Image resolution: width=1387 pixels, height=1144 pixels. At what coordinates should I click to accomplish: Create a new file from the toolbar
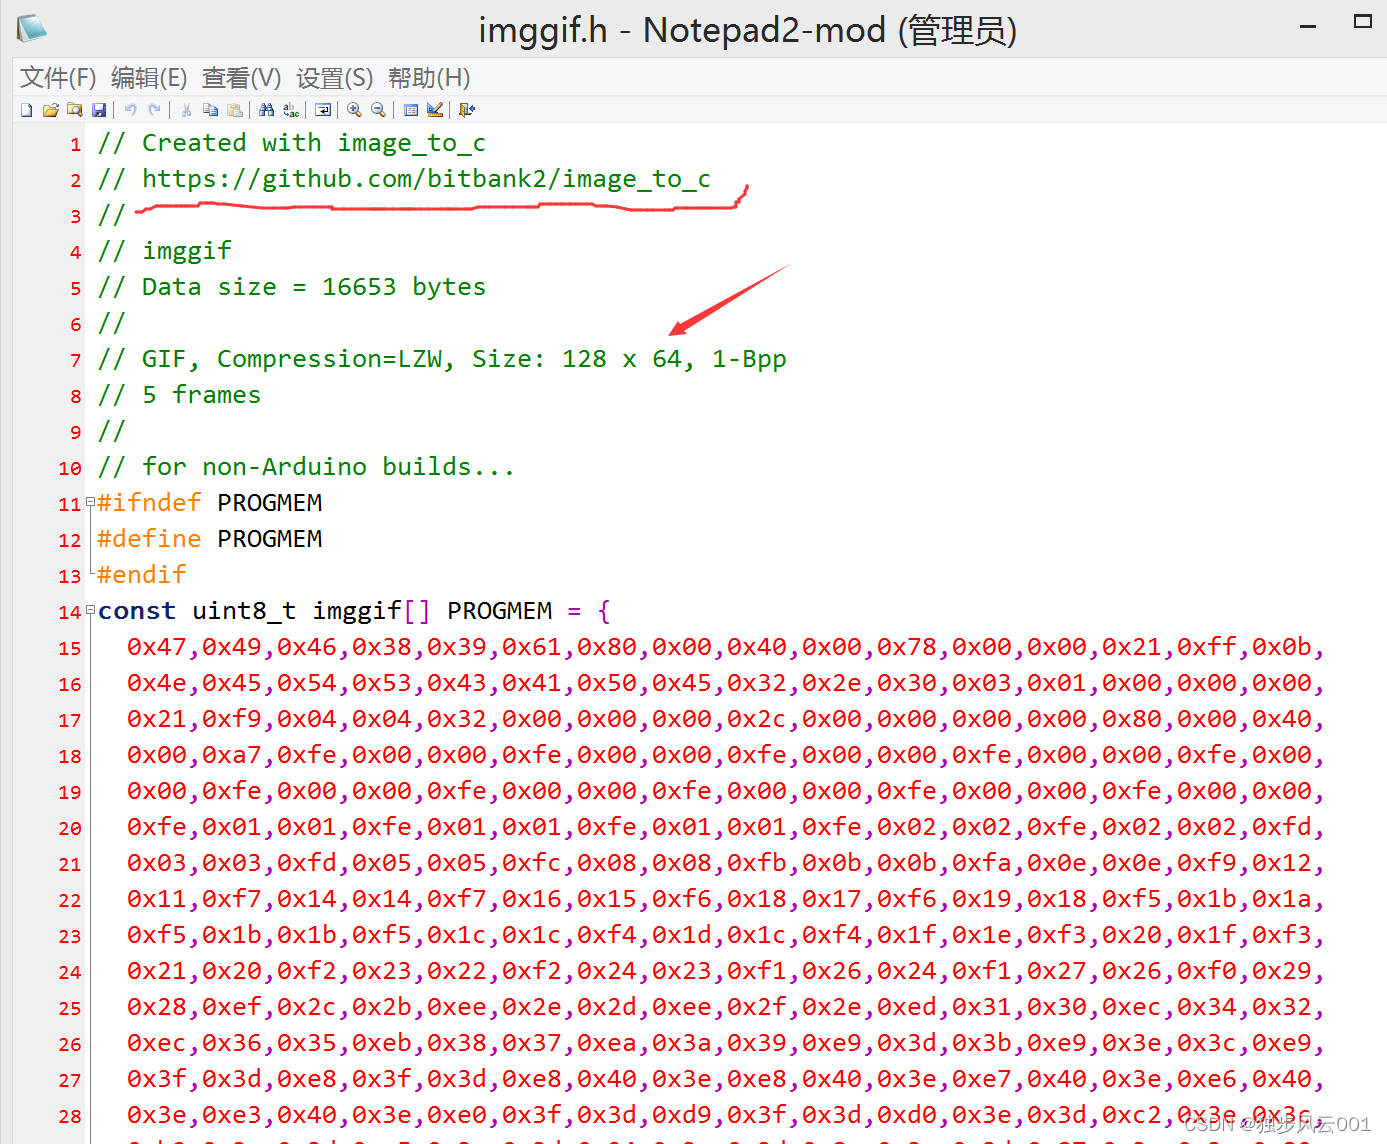pos(27,110)
